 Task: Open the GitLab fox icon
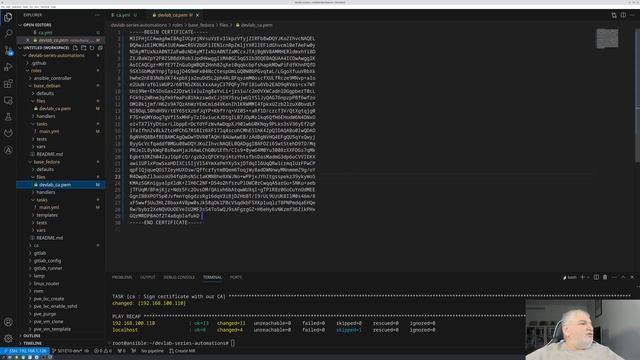8,133
